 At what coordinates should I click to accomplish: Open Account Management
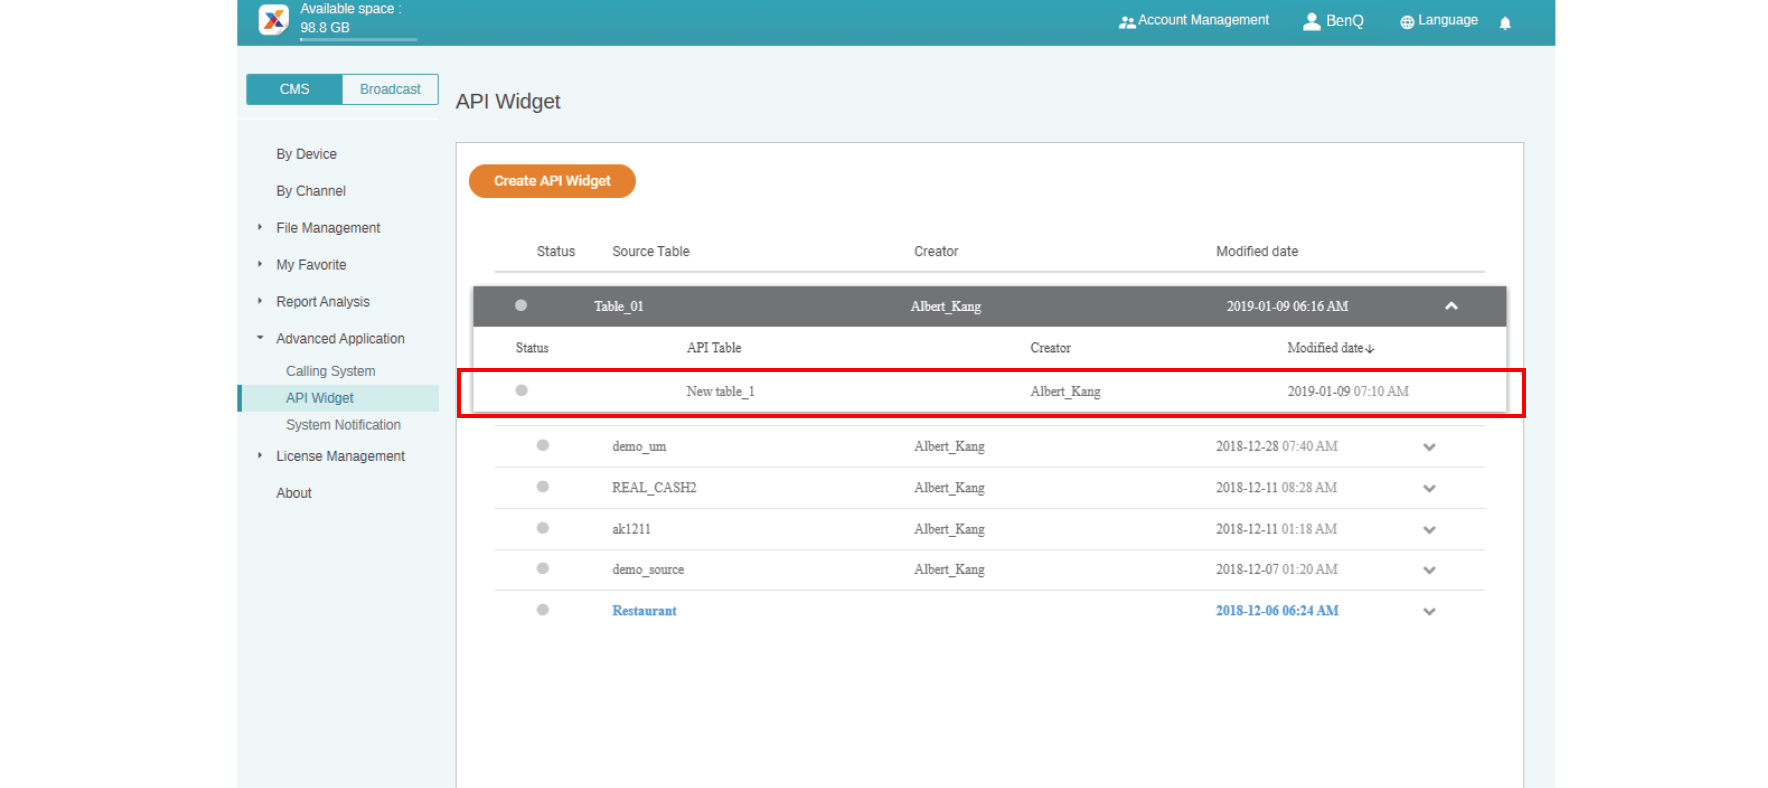(x=1193, y=21)
